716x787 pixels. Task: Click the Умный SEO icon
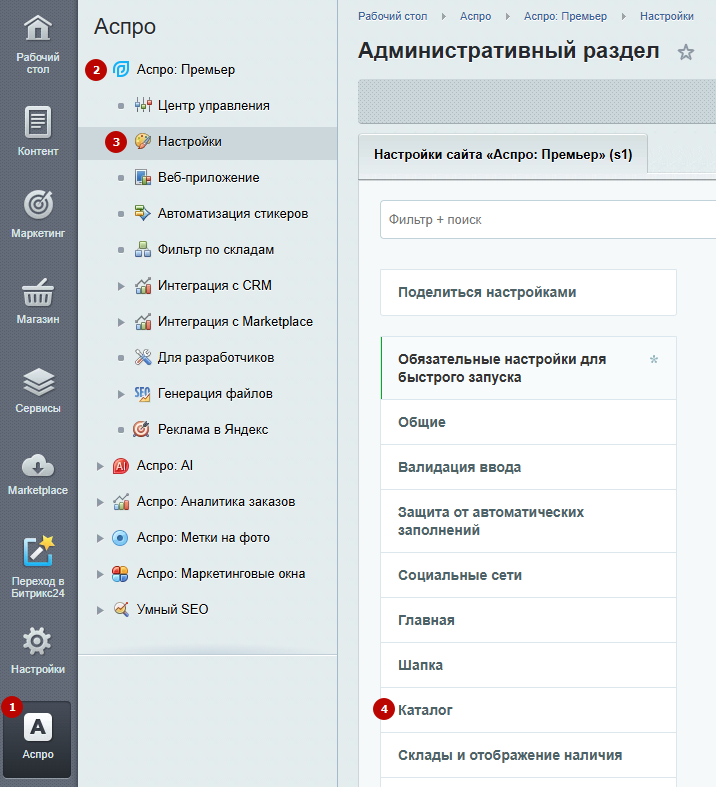tap(120, 609)
